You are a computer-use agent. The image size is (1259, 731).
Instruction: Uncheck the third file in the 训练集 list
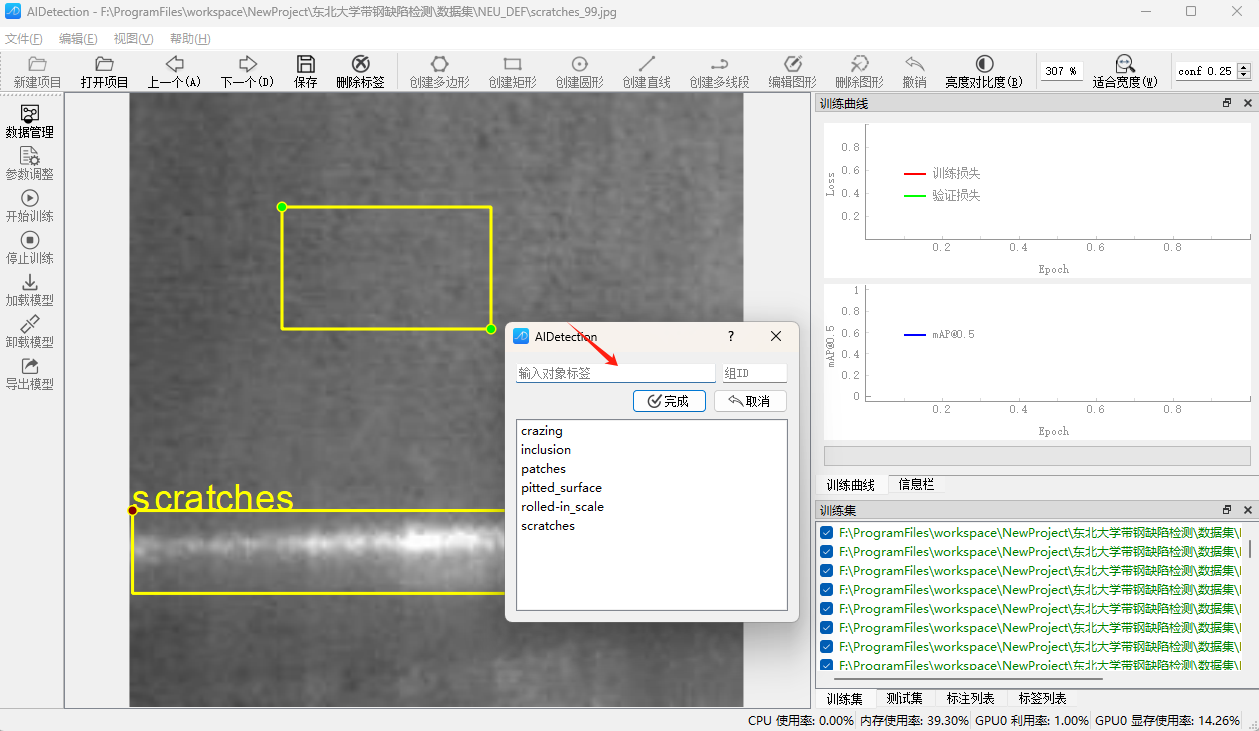[827, 571]
